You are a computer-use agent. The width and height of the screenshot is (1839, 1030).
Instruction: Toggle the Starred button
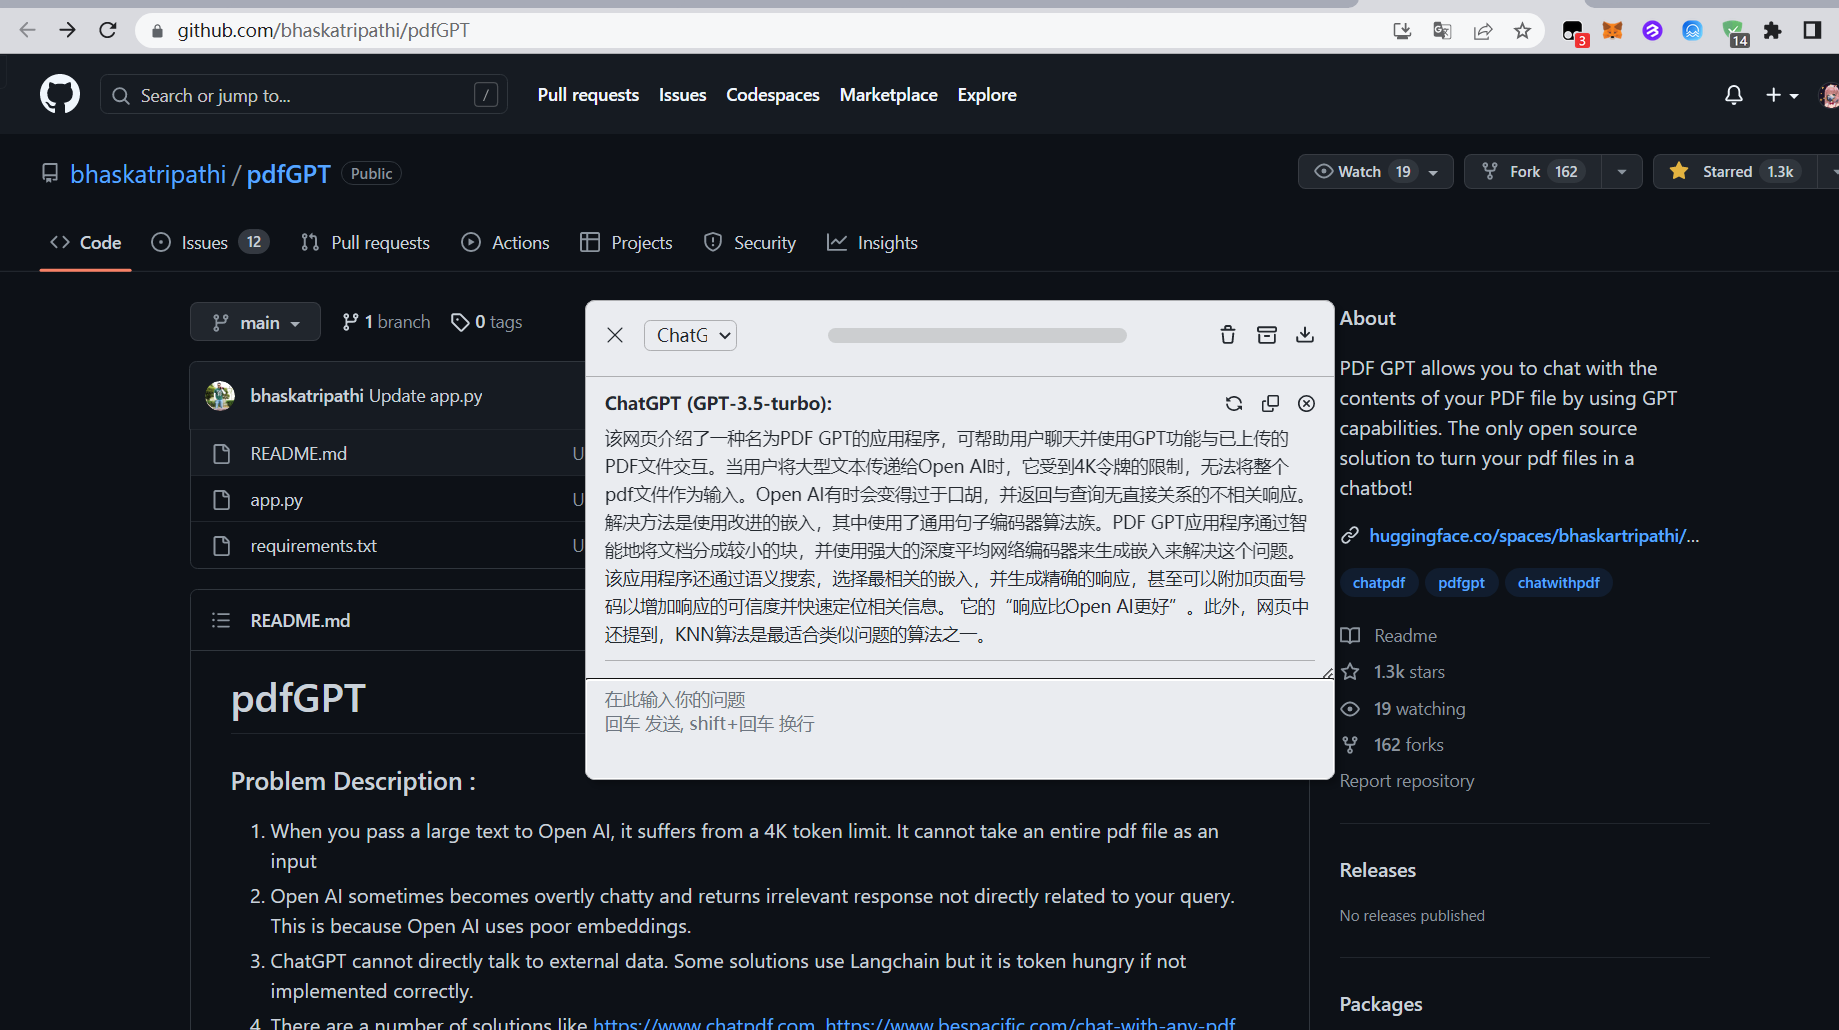(1735, 172)
